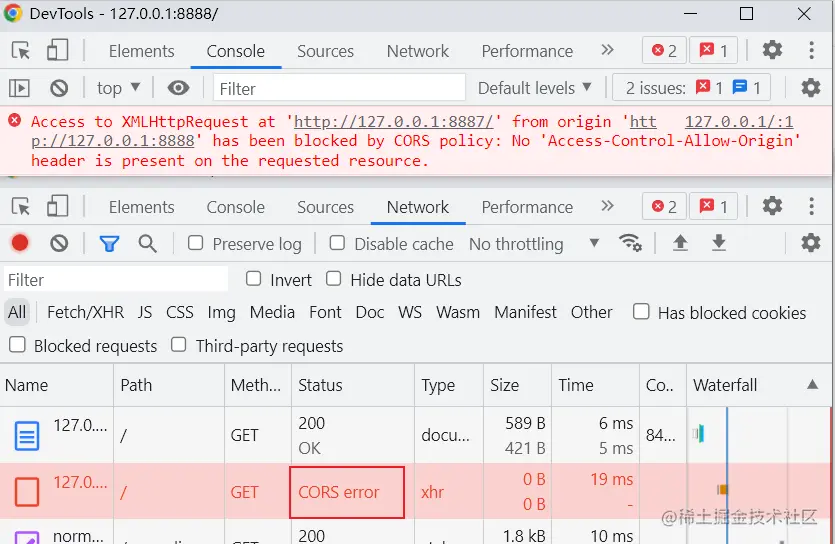Click document icon of the 200 OK request
The width and height of the screenshot is (835, 544).
pos(27,436)
